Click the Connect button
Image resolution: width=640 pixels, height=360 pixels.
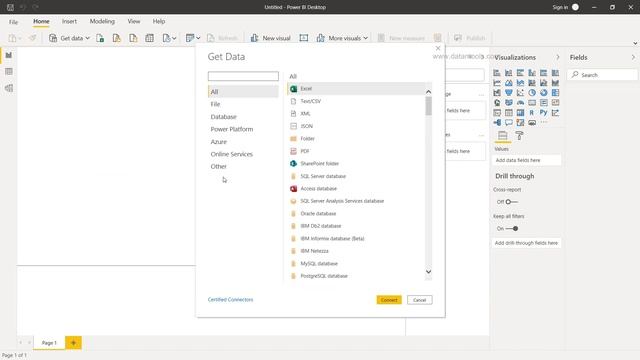pyautogui.click(x=389, y=300)
